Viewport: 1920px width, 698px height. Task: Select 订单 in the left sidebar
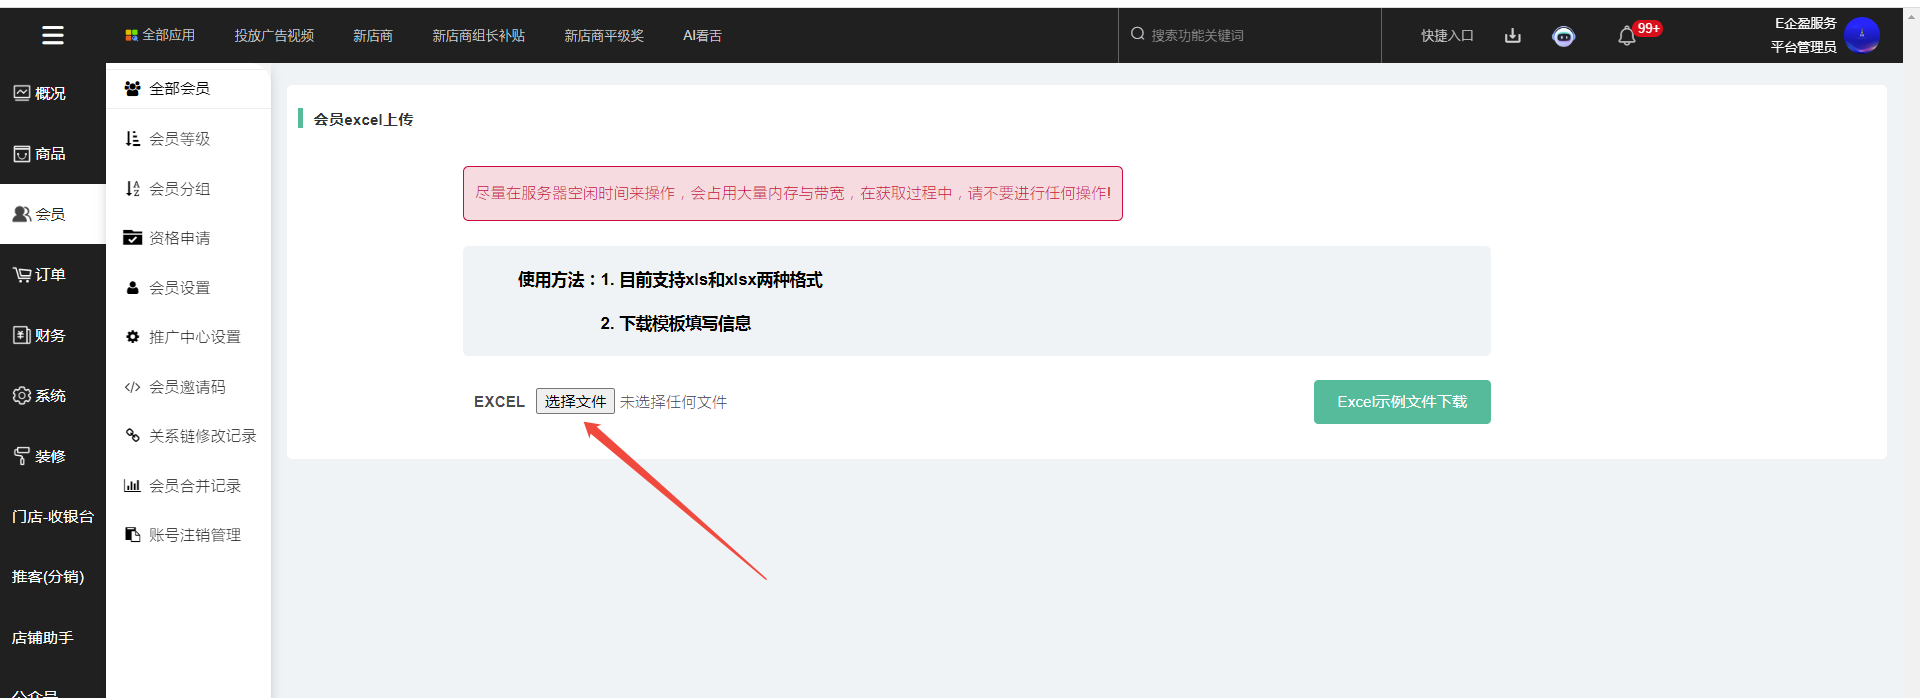[40, 275]
